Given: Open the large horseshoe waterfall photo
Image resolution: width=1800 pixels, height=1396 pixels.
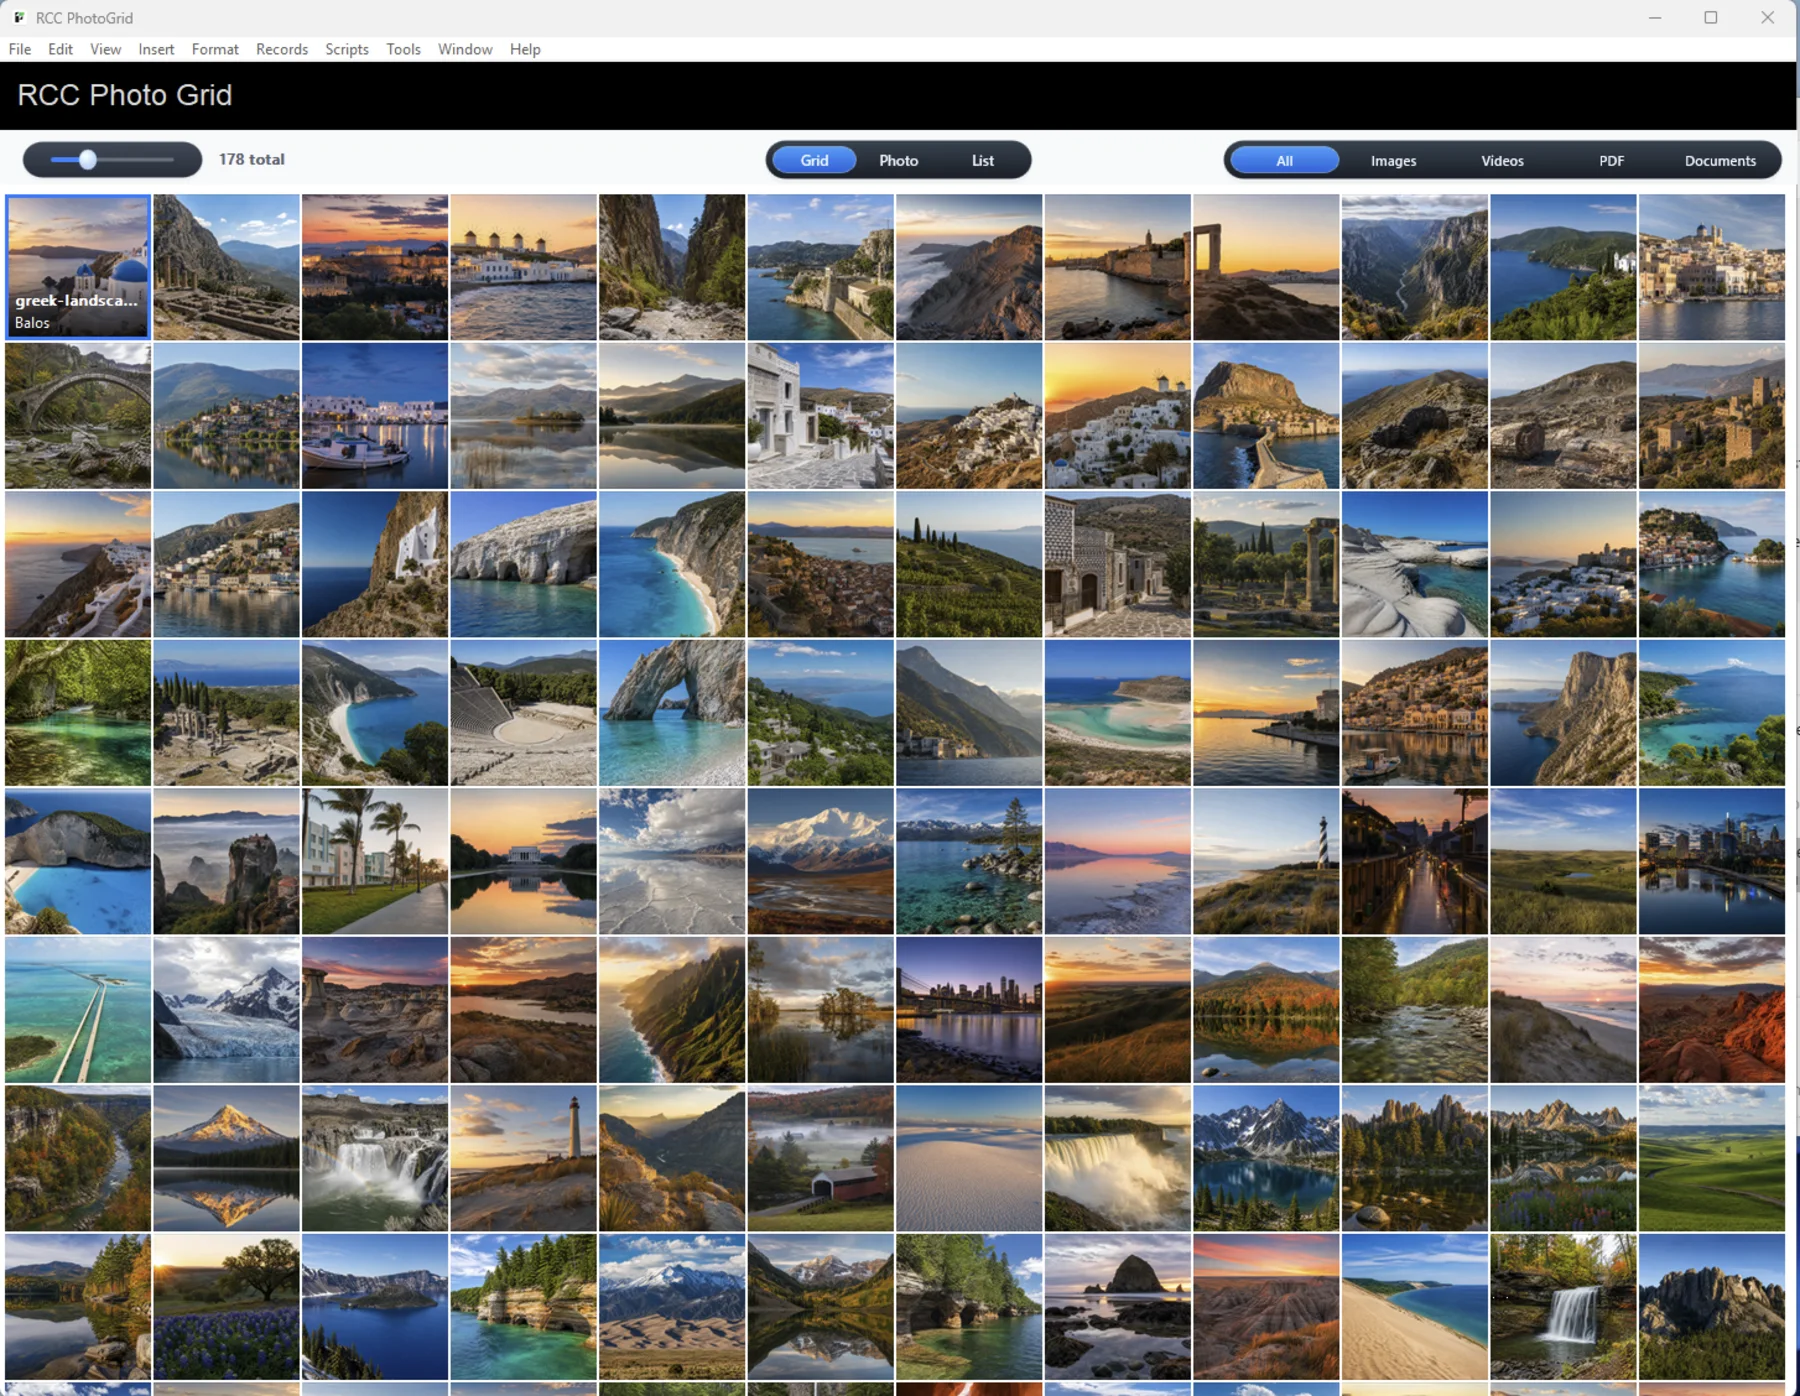Looking at the screenshot, I should (x=1118, y=1158).
